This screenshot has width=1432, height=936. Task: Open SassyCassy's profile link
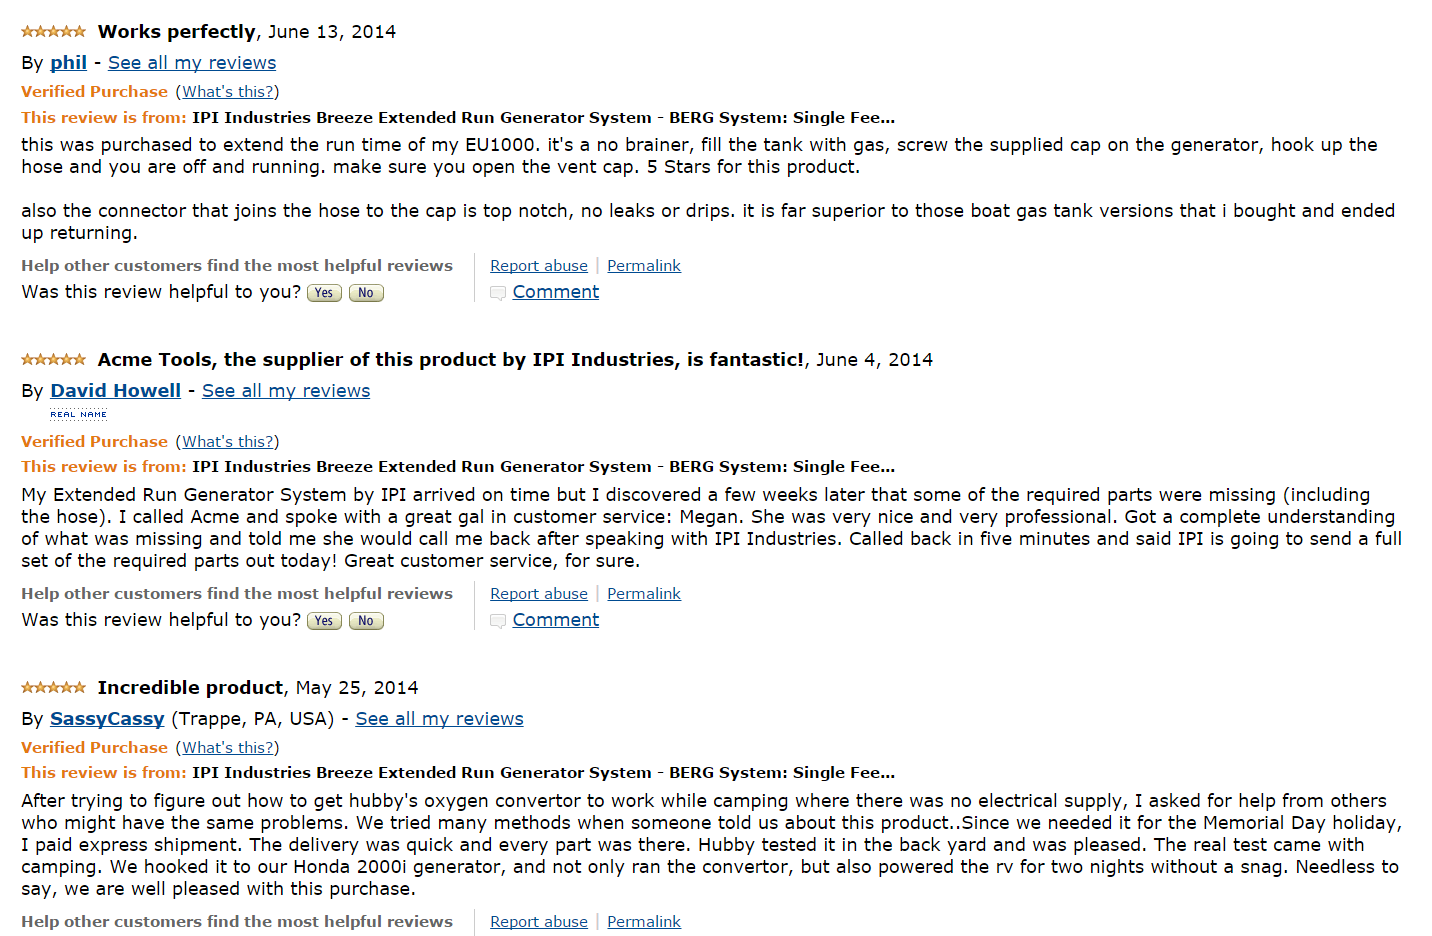107,719
